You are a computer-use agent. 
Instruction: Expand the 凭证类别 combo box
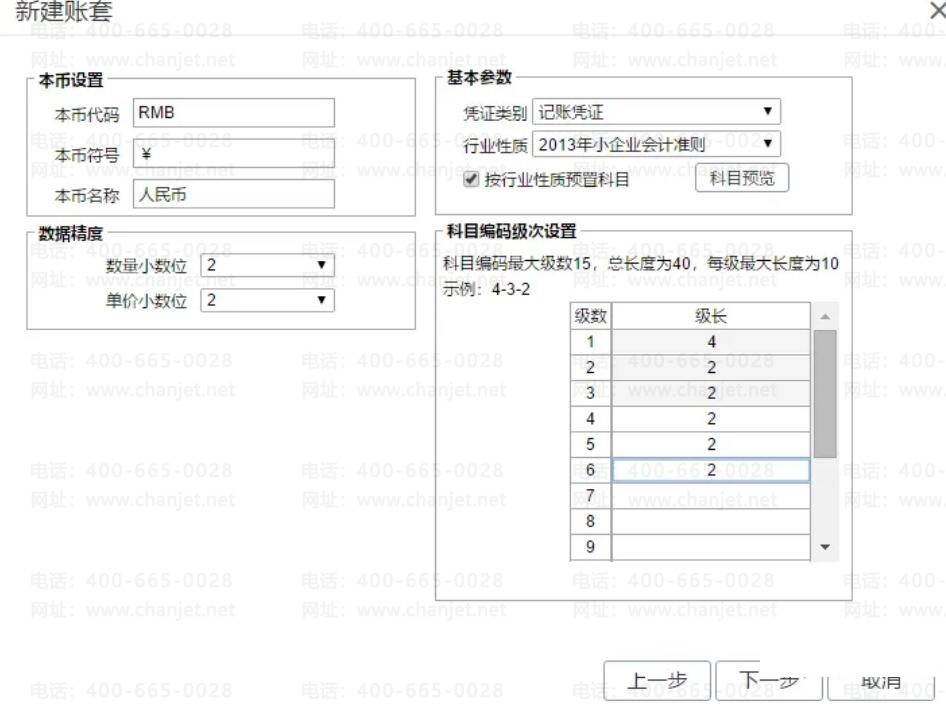click(x=656, y=112)
